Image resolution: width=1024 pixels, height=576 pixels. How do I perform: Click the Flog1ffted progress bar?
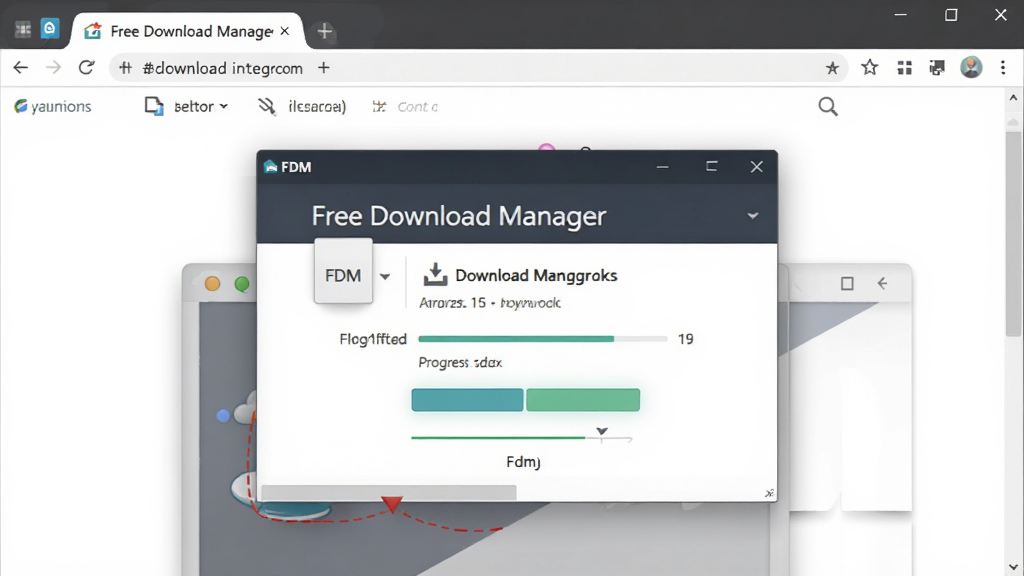click(543, 339)
